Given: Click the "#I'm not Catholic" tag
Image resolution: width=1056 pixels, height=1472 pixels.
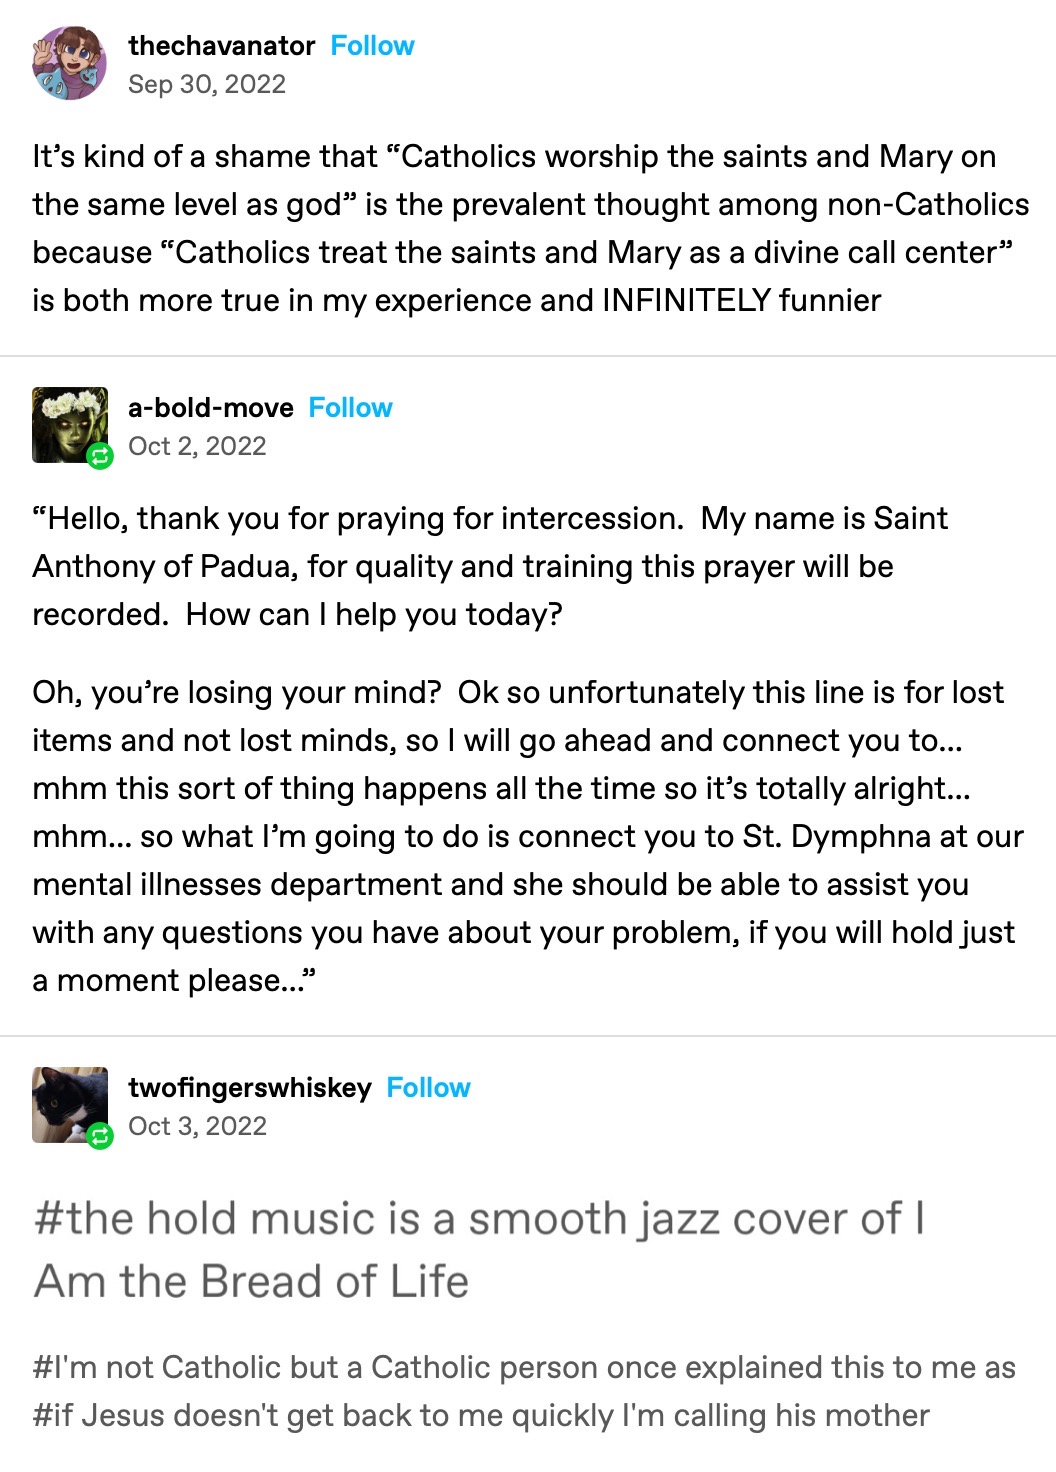Looking at the screenshot, I should coord(523,1367).
